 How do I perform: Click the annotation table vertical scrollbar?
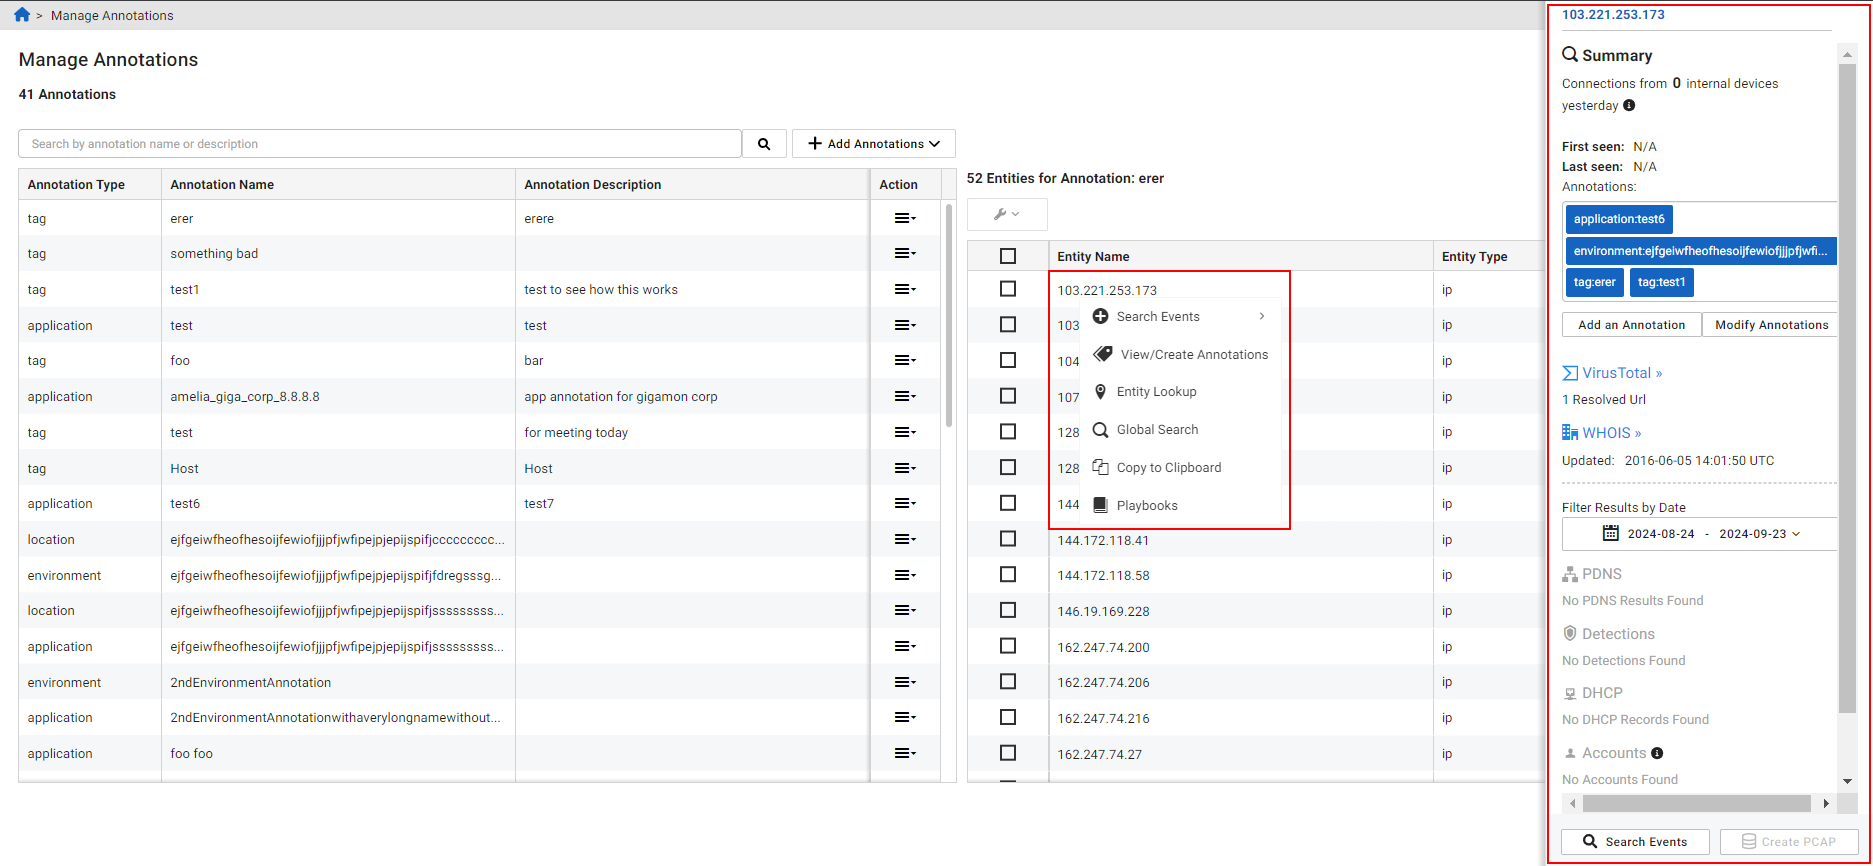click(x=948, y=315)
